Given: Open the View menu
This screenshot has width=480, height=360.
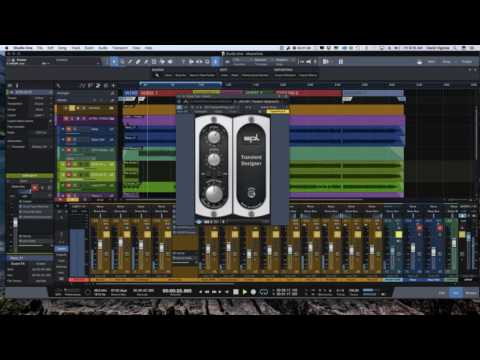Looking at the screenshot, I should pyautogui.click(x=136, y=48).
